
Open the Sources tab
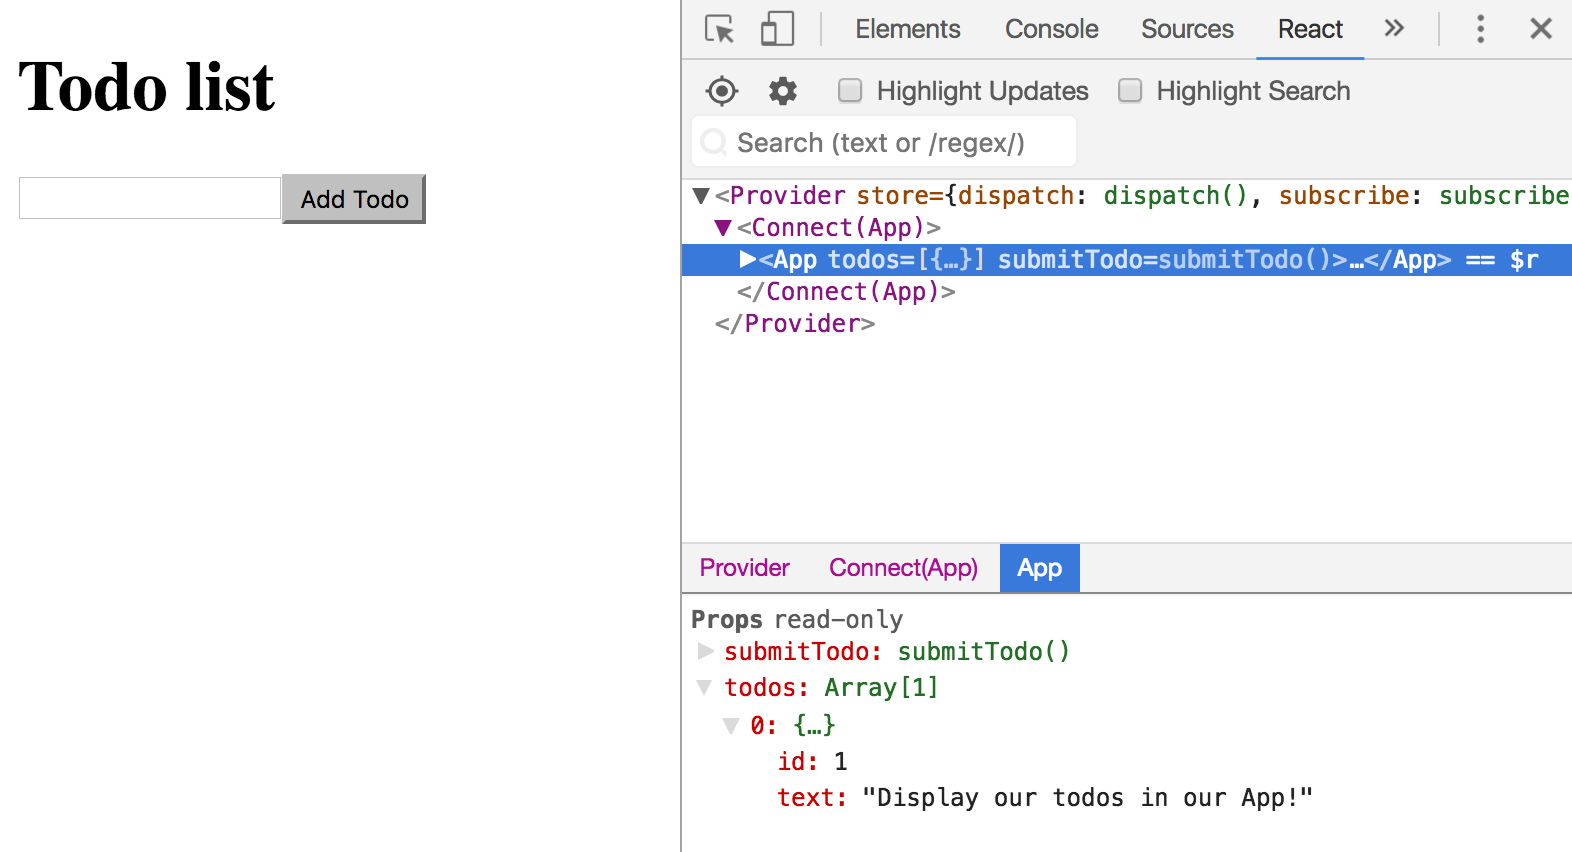[x=1187, y=29]
